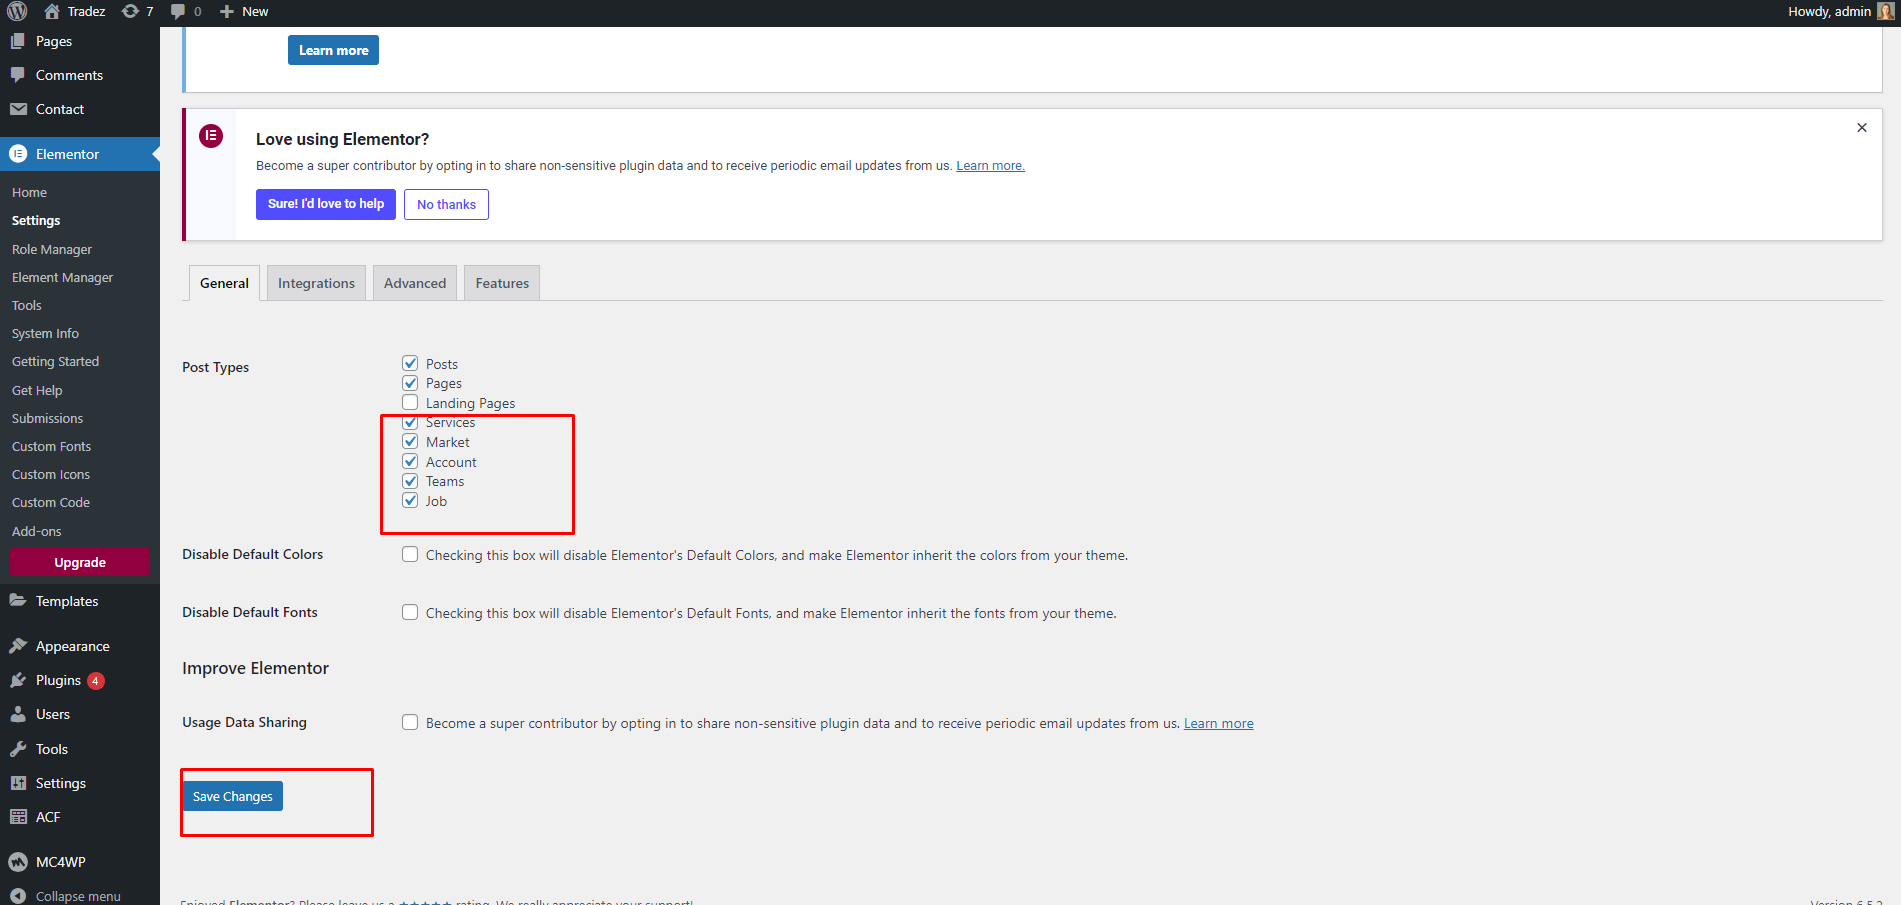This screenshot has height=905, width=1901.
Task: Click the ACF sidebar icon
Action: (18, 817)
